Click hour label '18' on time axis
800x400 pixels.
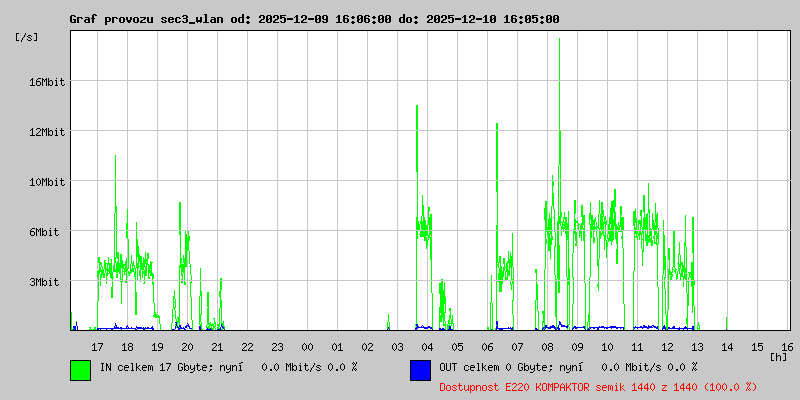tap(128, 347)
